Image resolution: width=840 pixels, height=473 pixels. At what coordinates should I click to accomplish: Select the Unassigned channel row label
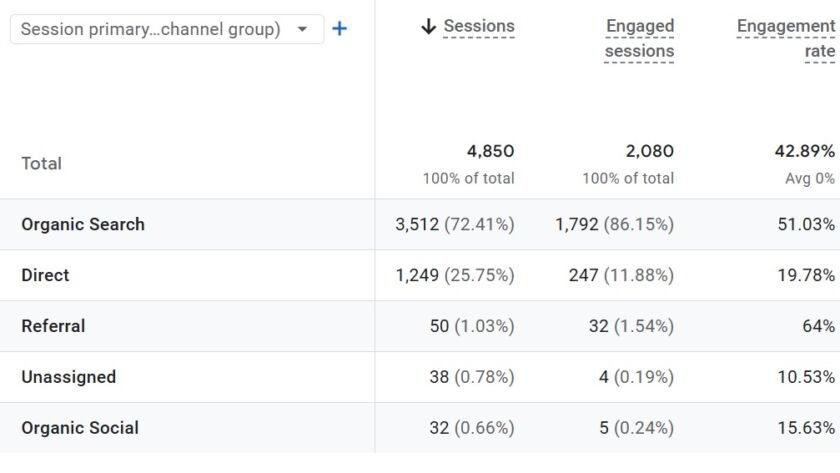[68, 377]
